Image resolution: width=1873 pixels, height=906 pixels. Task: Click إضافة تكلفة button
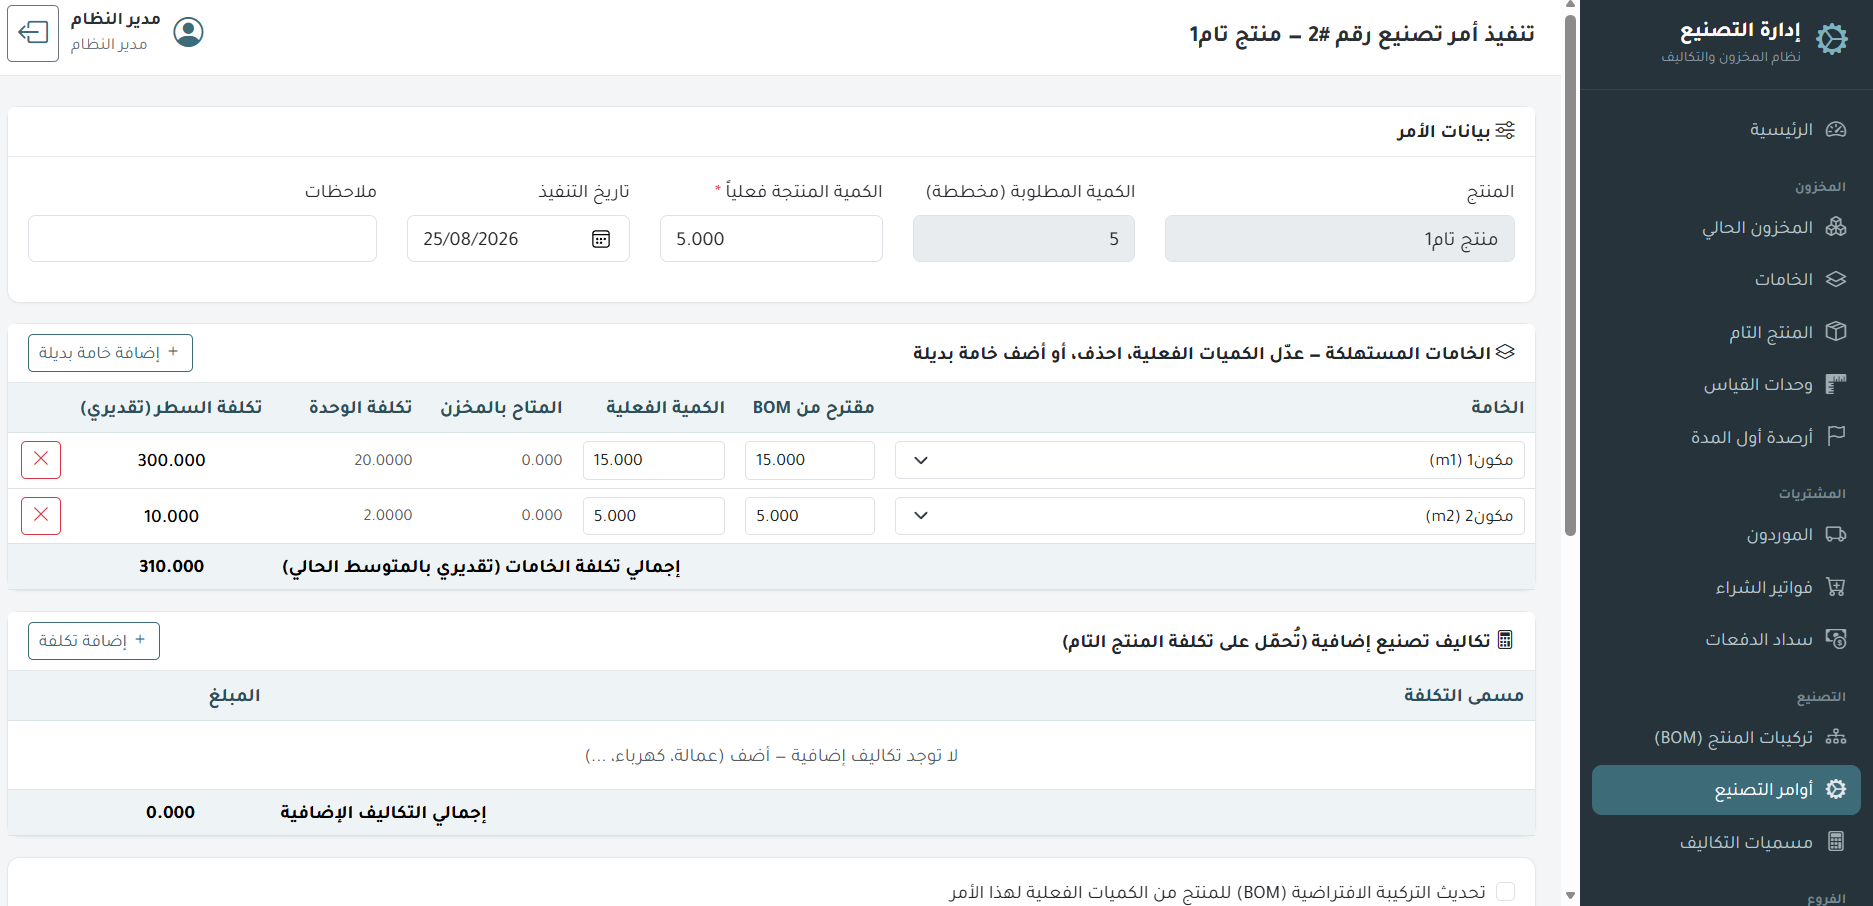point(94,641)
